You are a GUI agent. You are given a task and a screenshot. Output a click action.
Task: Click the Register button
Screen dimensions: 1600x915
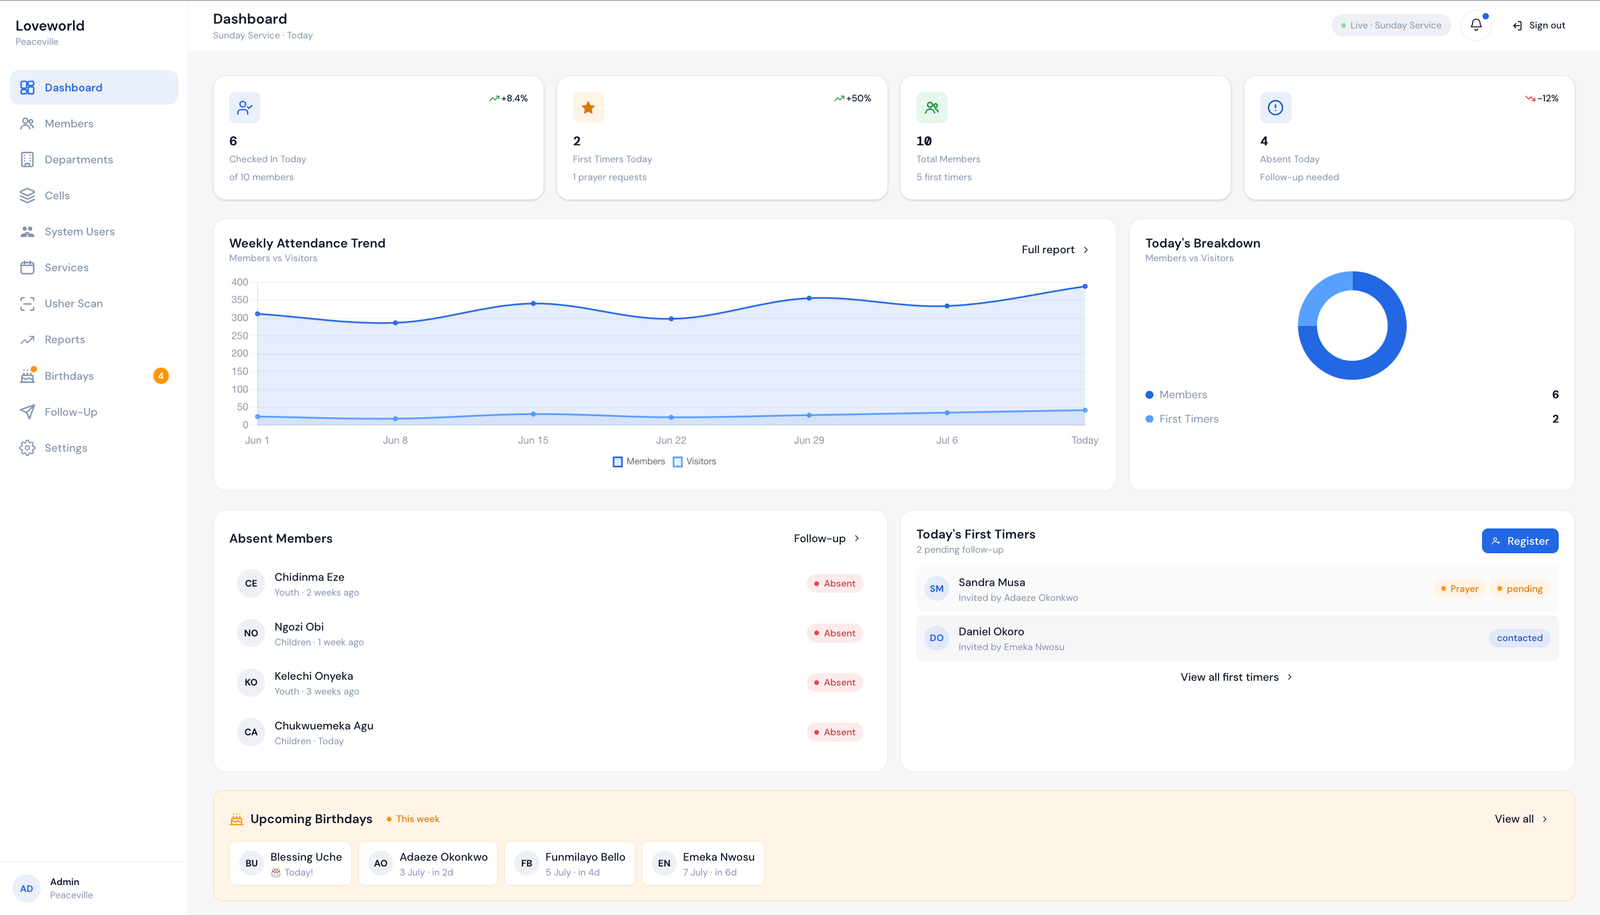(x=1520, y=541)
